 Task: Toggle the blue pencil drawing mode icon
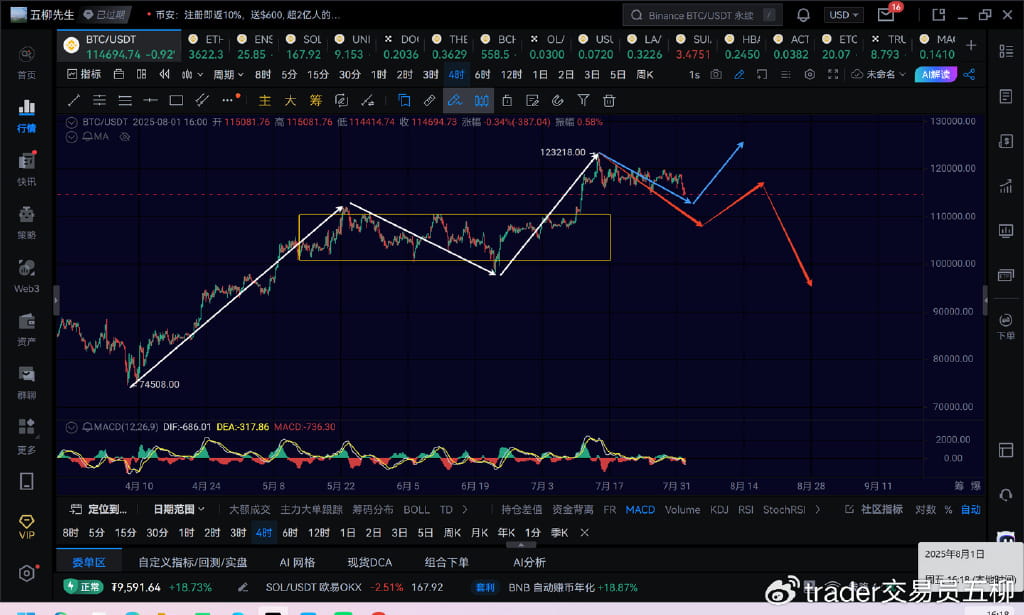click(739, 74)
